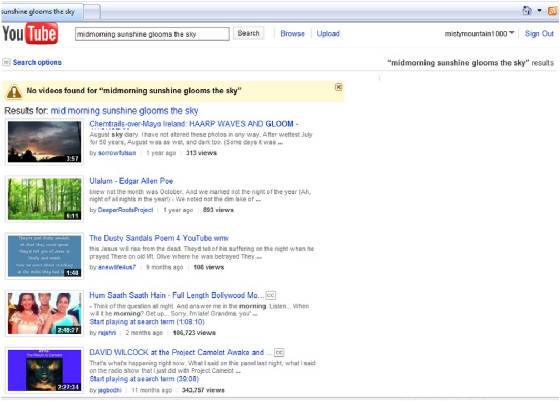
Task: Open uploader sorrowfulsun's channel
Action: (x=117, y=153)
